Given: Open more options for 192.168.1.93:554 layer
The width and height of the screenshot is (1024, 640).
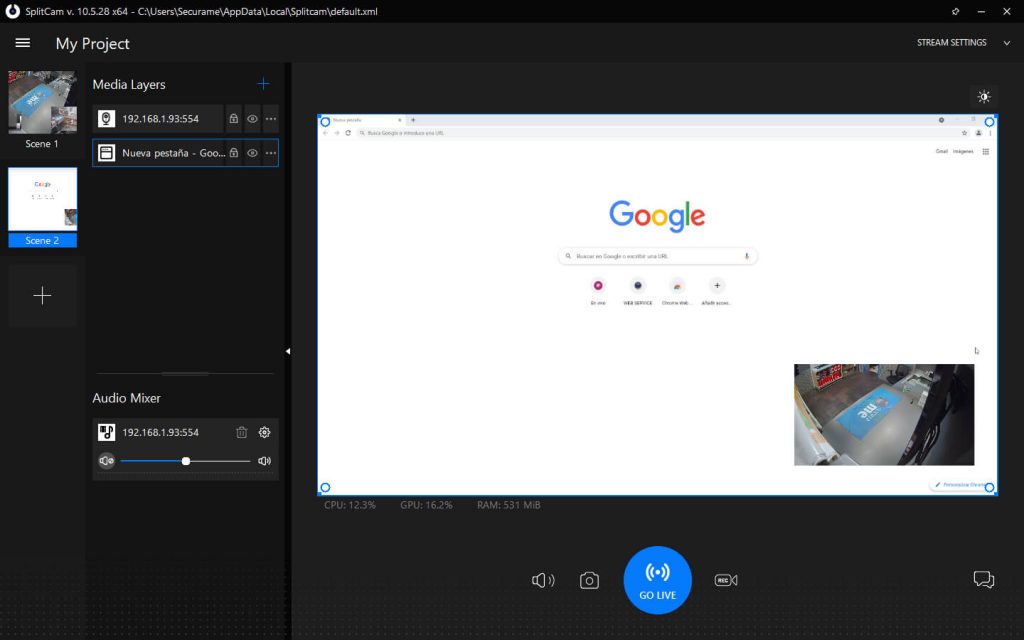Looking at the screenshot, I should 271,119.
